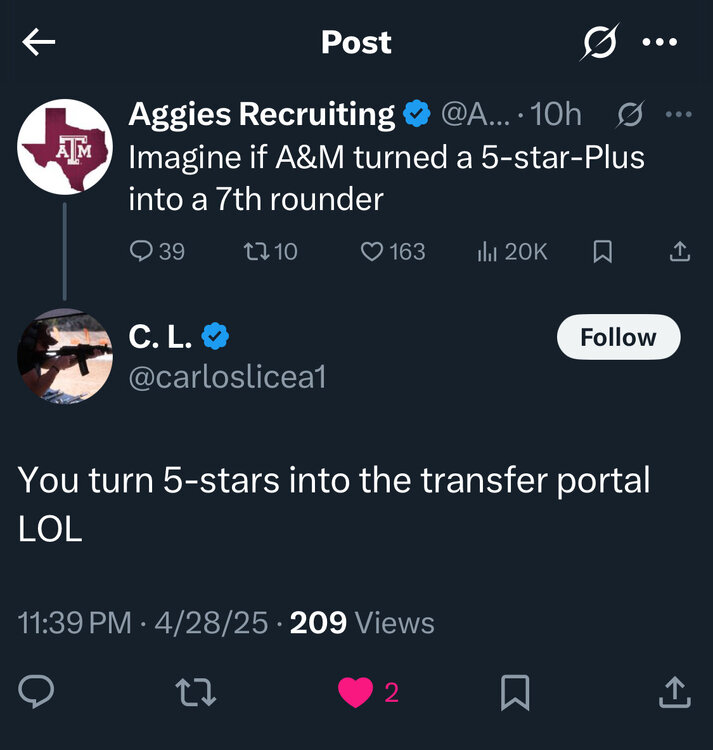The width and height of the screenshot is (713, 750).
Task: Follow the C. L. account
Action: [618, 338]
